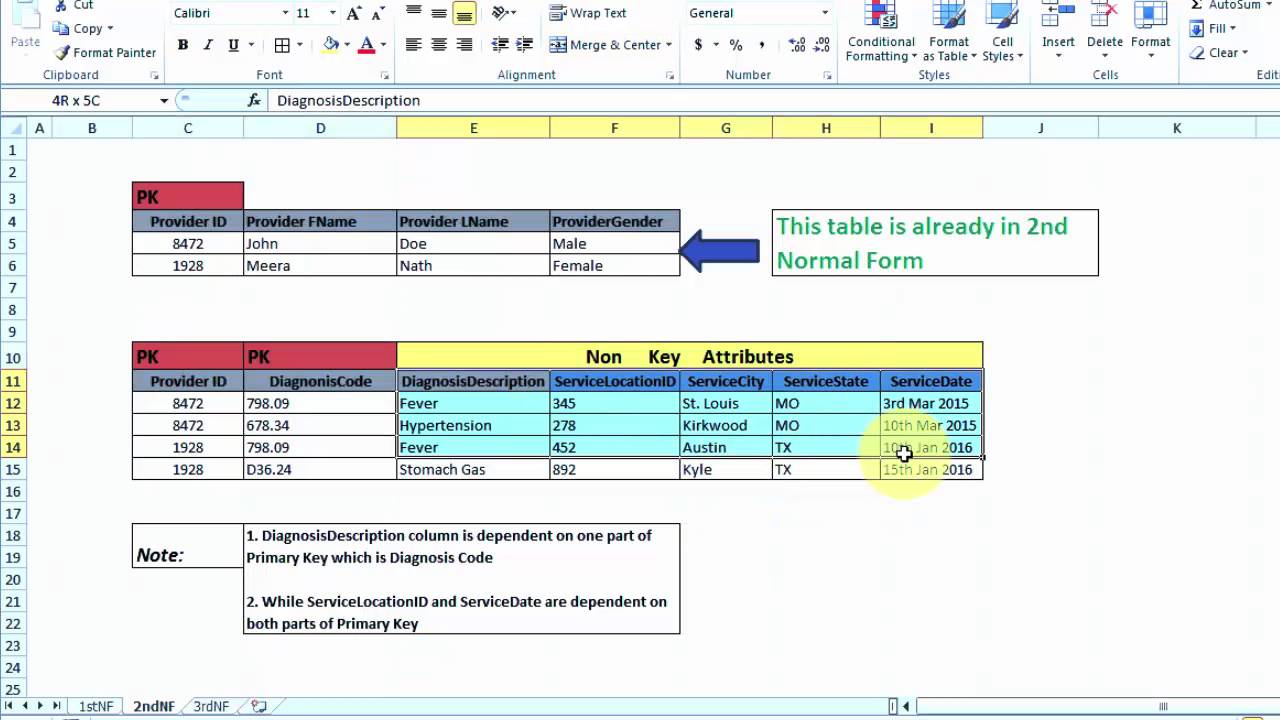Click the Insert cells icon
Screen dimensions: 1280x720
[x=1058, y=14]
